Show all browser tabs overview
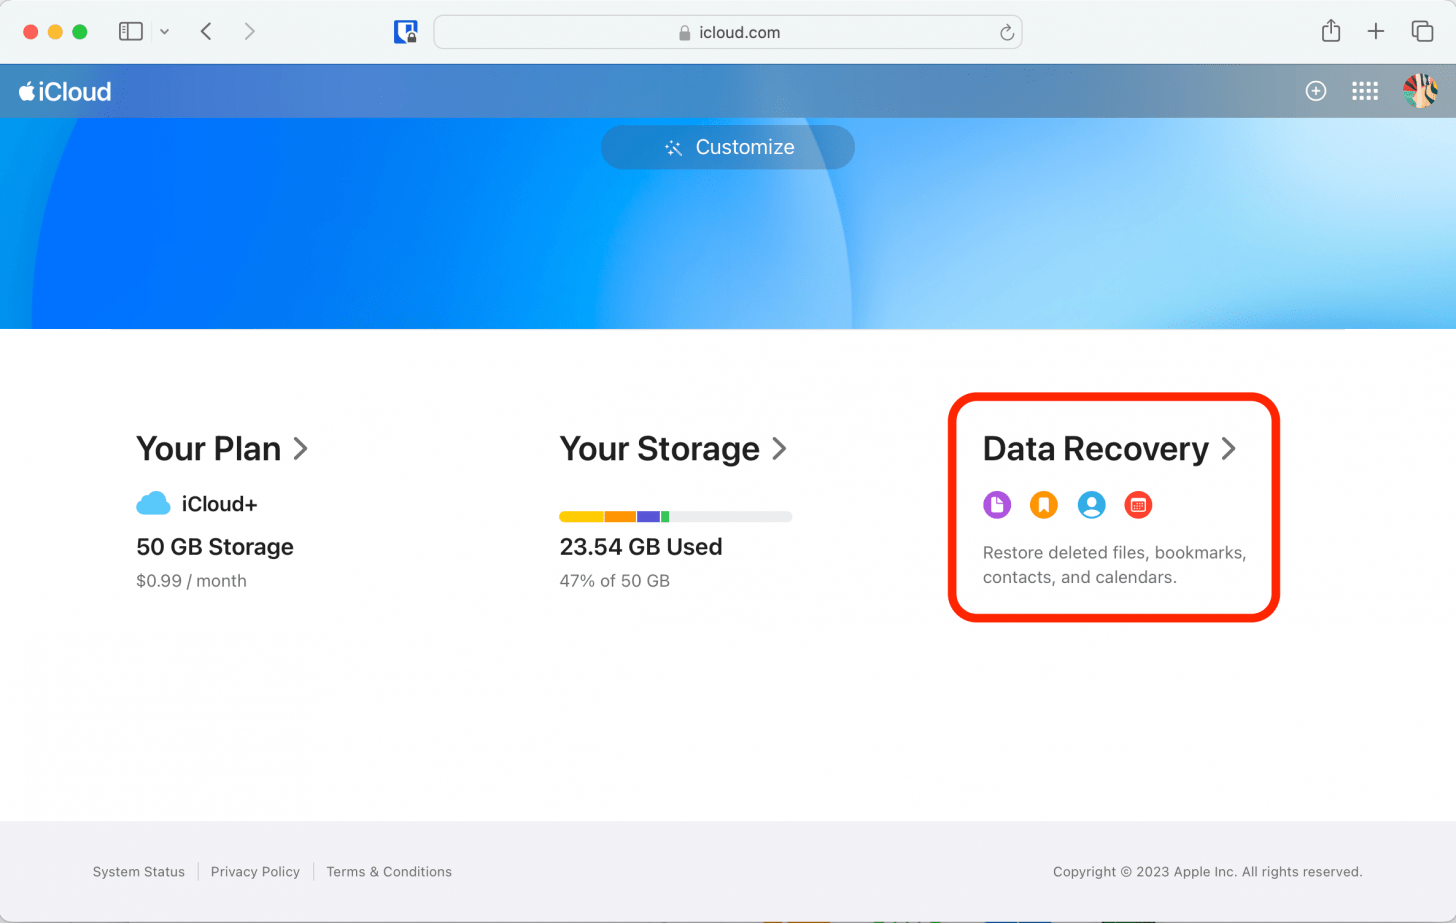 click(x=1421, y=31)
